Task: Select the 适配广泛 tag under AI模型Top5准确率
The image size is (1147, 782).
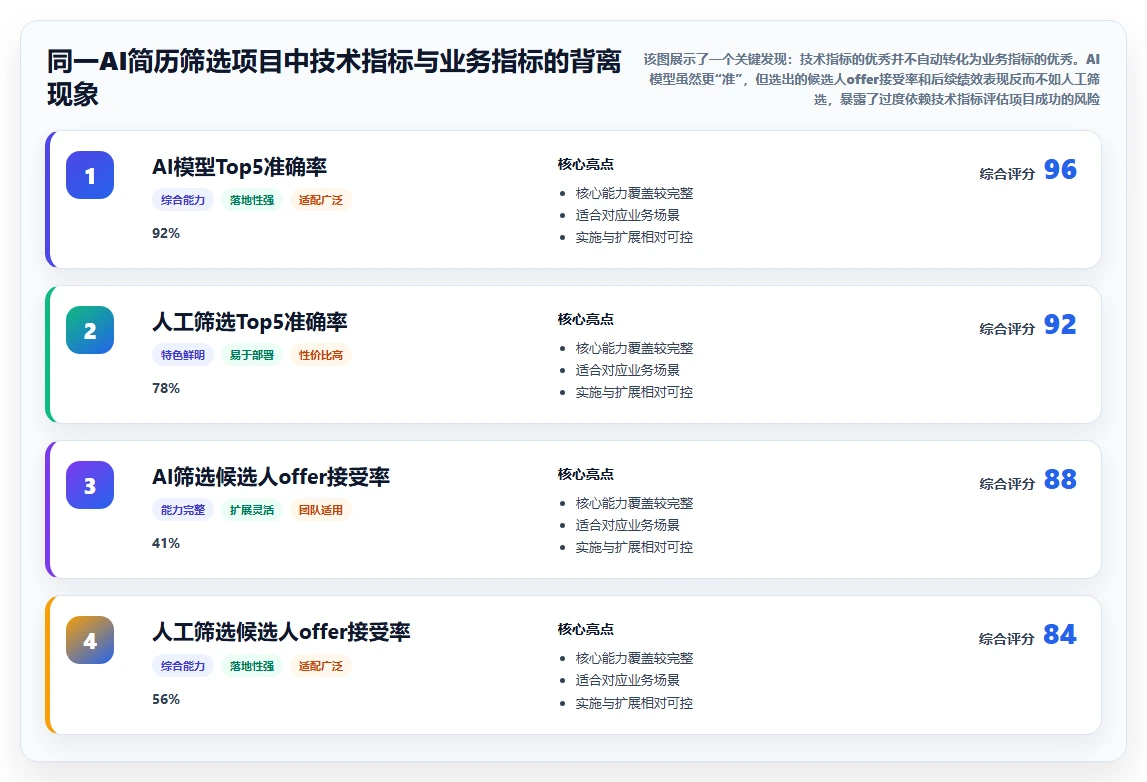Action: [320, 200]
